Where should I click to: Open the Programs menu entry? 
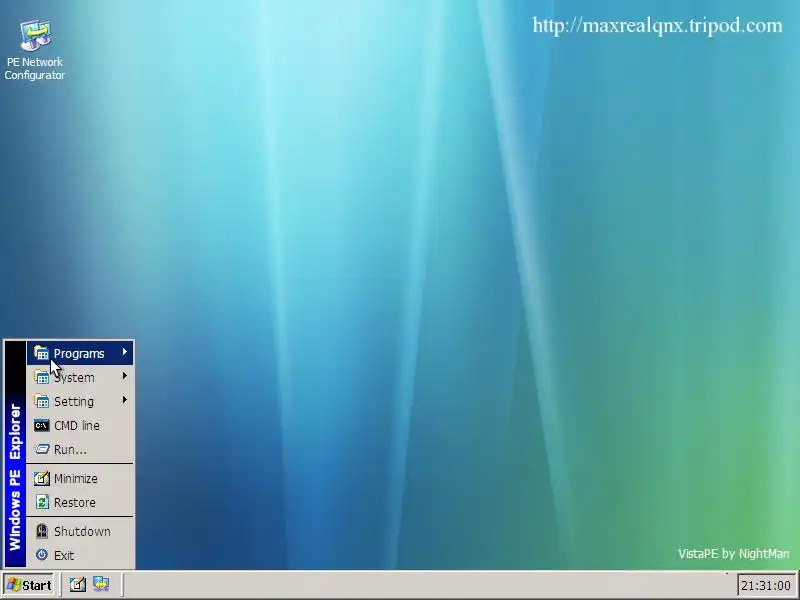click(80, 353)
